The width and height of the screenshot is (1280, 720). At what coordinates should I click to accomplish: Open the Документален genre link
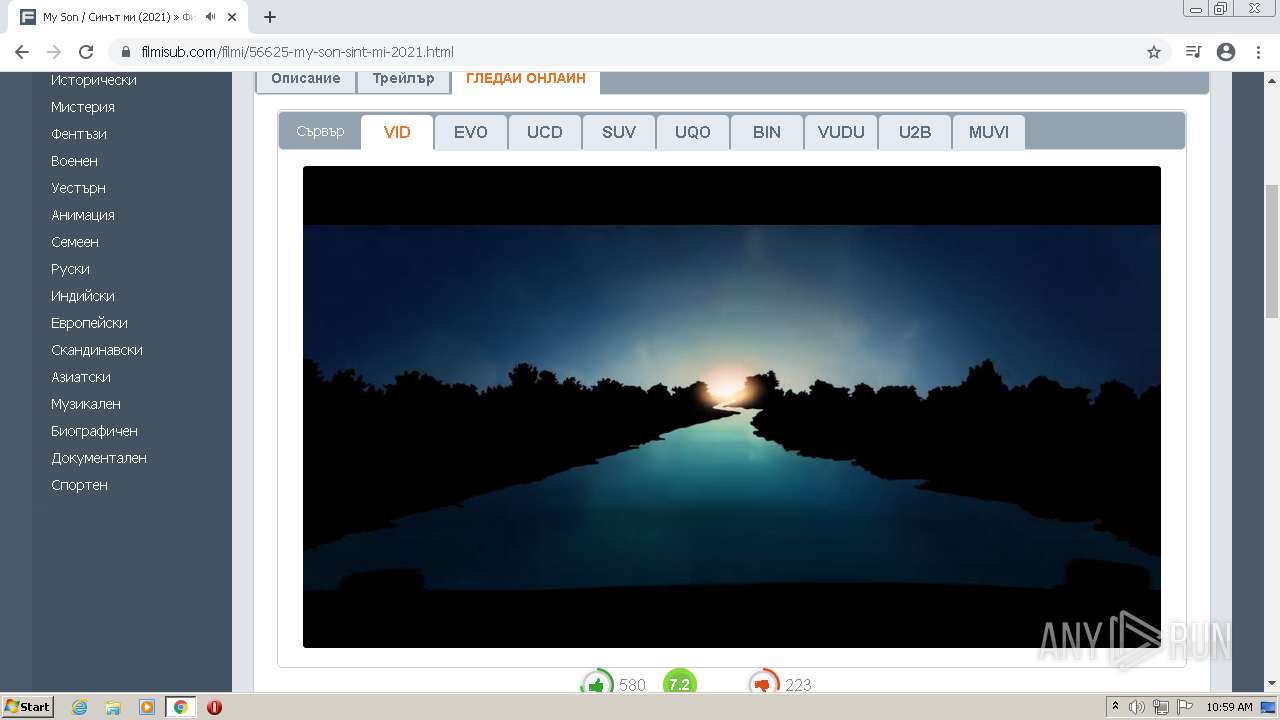click(99, 458)
